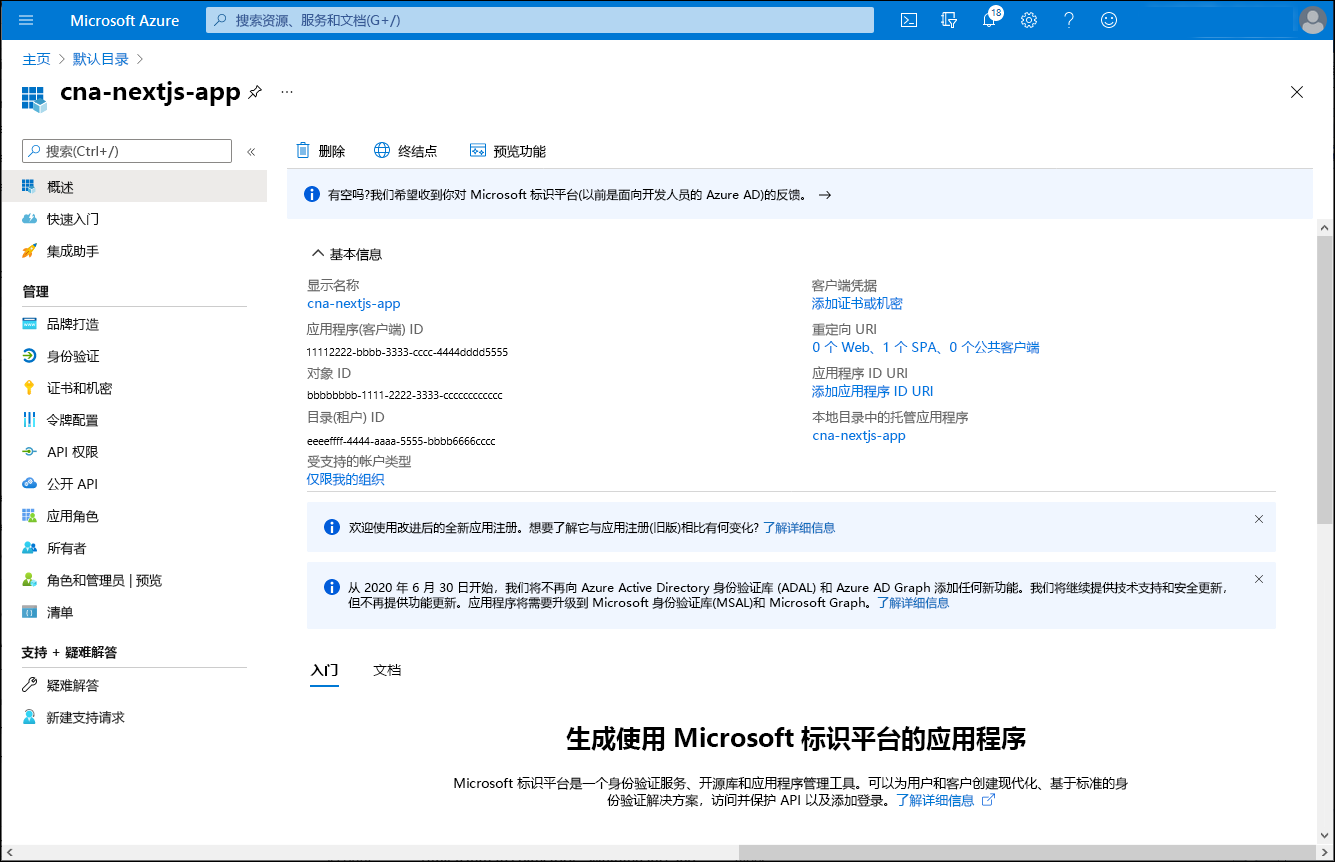Open 概述 in the sidebar
The width and height of the screenshot is (1335, 862).
(134, 187)
